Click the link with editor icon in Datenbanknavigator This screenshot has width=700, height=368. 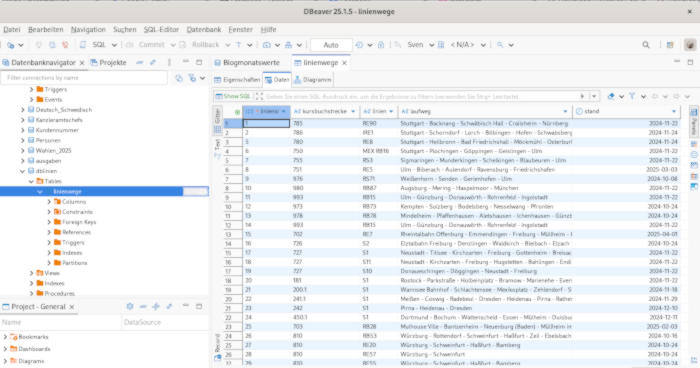pos(153,63)
